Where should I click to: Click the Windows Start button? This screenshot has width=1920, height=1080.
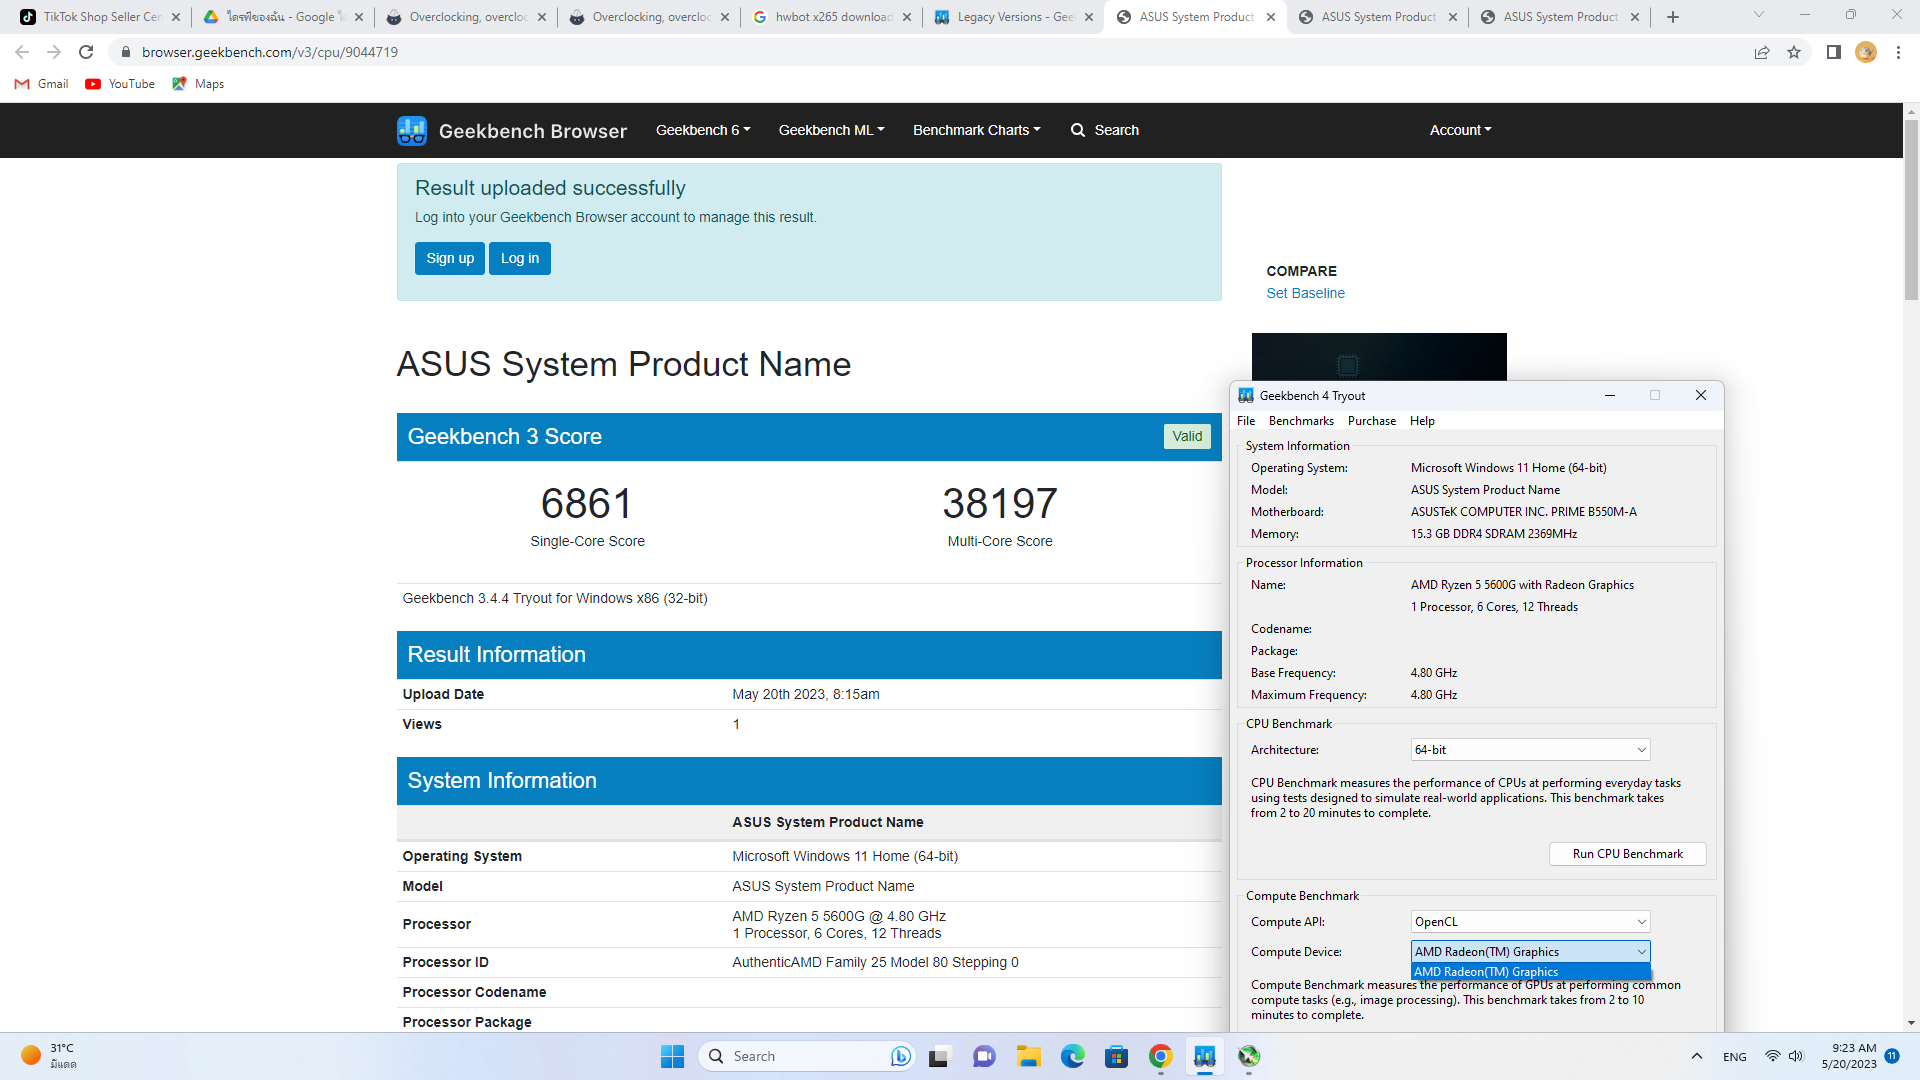point(672,1056)
